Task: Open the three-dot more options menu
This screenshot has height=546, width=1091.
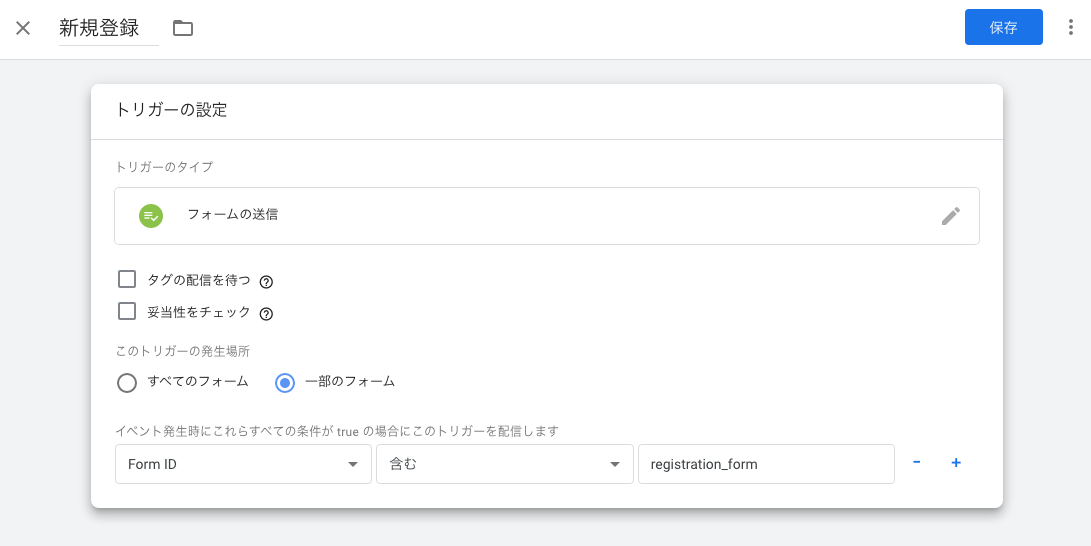Action: [1071, 28]
